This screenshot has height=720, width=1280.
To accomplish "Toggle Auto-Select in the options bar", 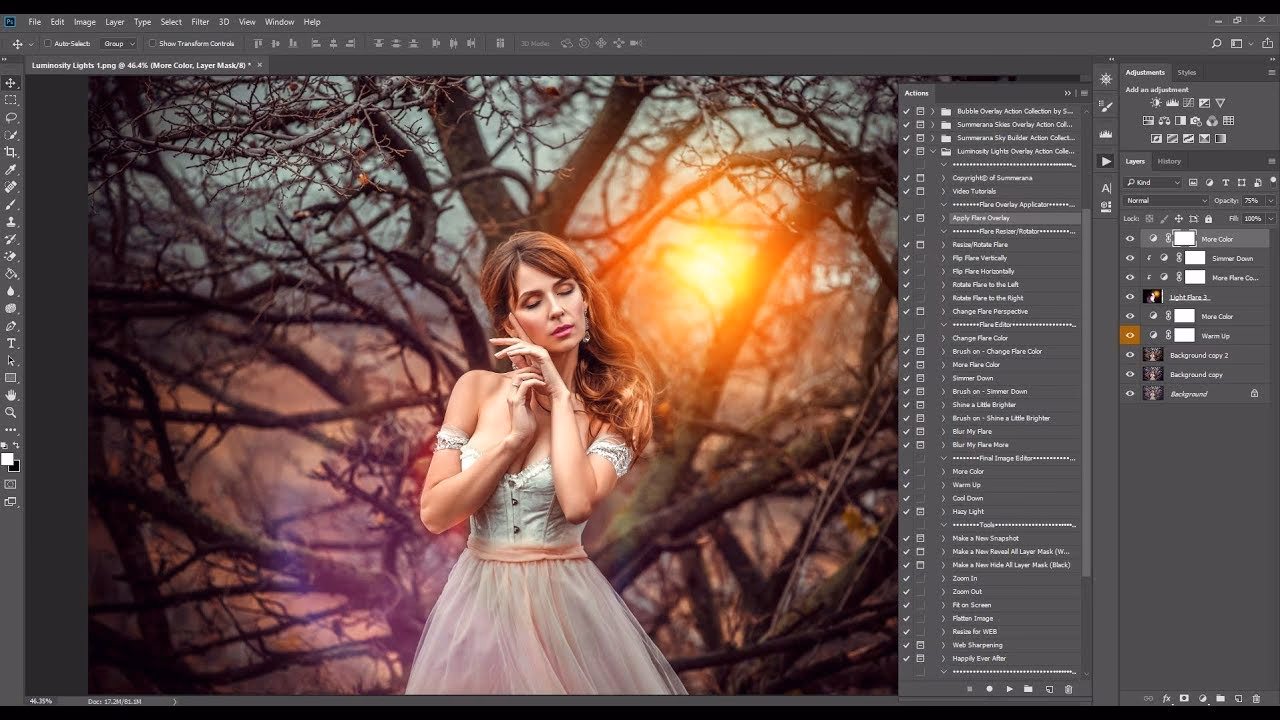I will pos(45,43).
